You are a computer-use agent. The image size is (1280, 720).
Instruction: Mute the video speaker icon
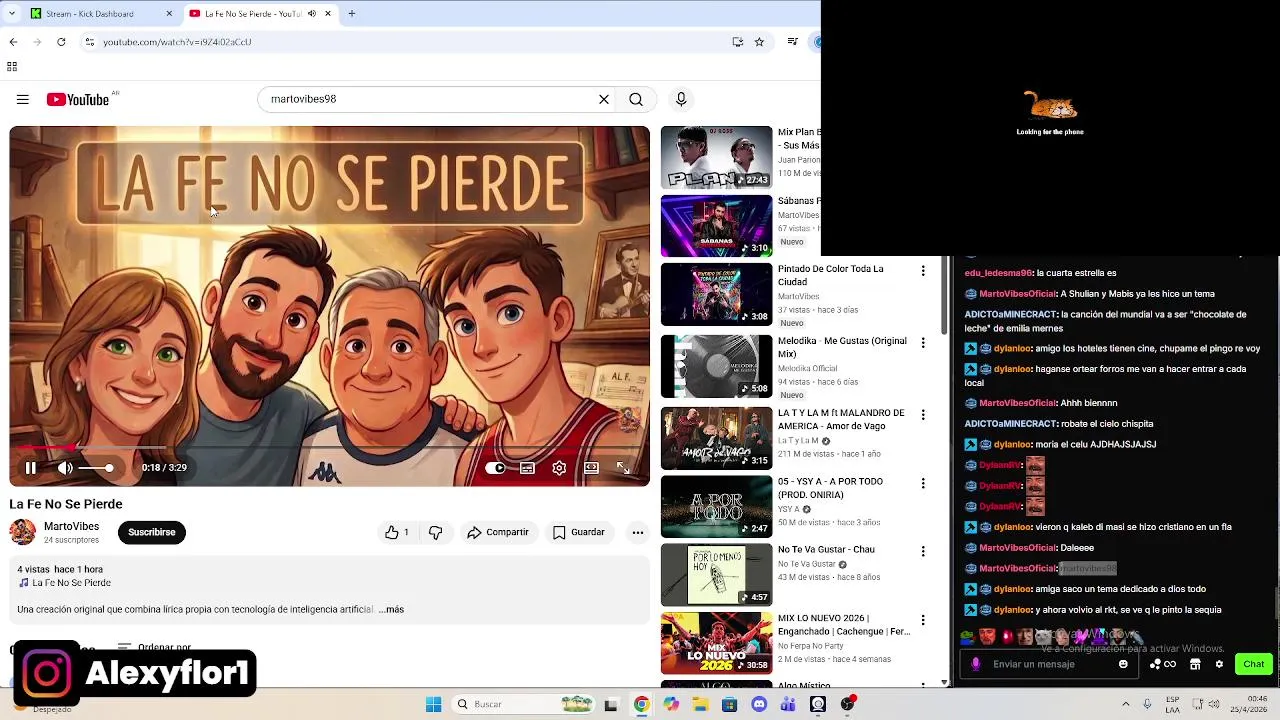(x=65, y=467)
